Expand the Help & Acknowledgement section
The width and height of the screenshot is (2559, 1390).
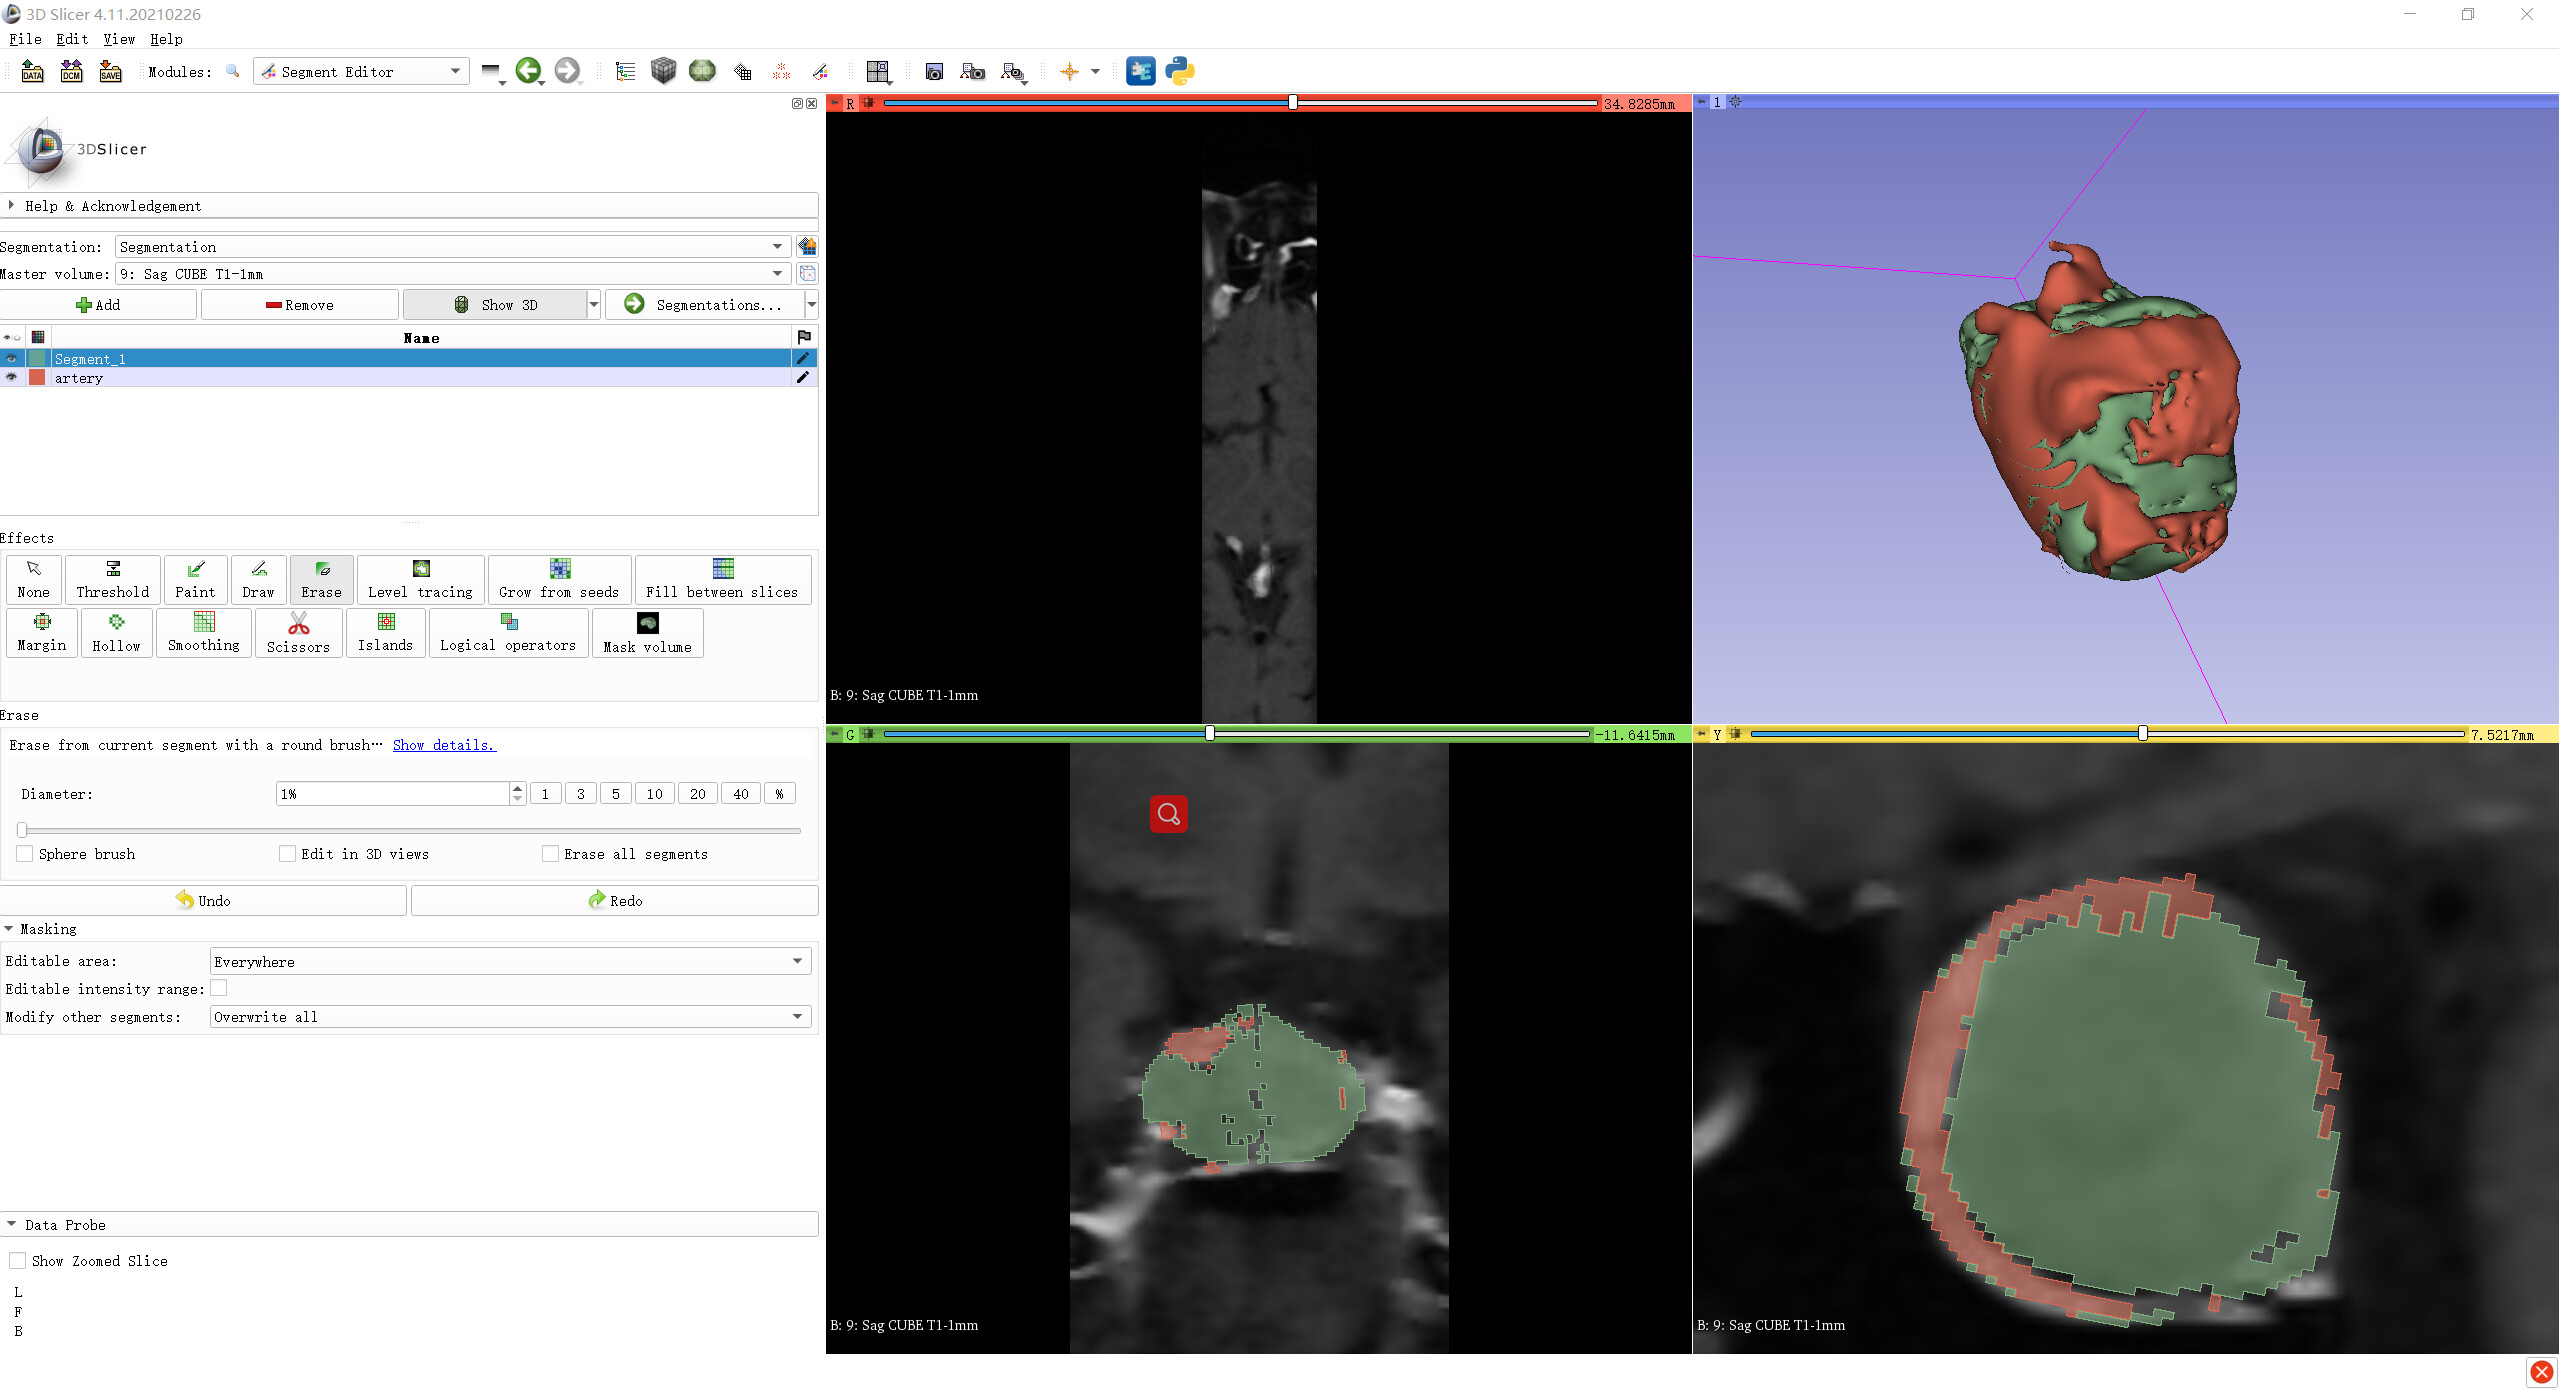point(112,206)
